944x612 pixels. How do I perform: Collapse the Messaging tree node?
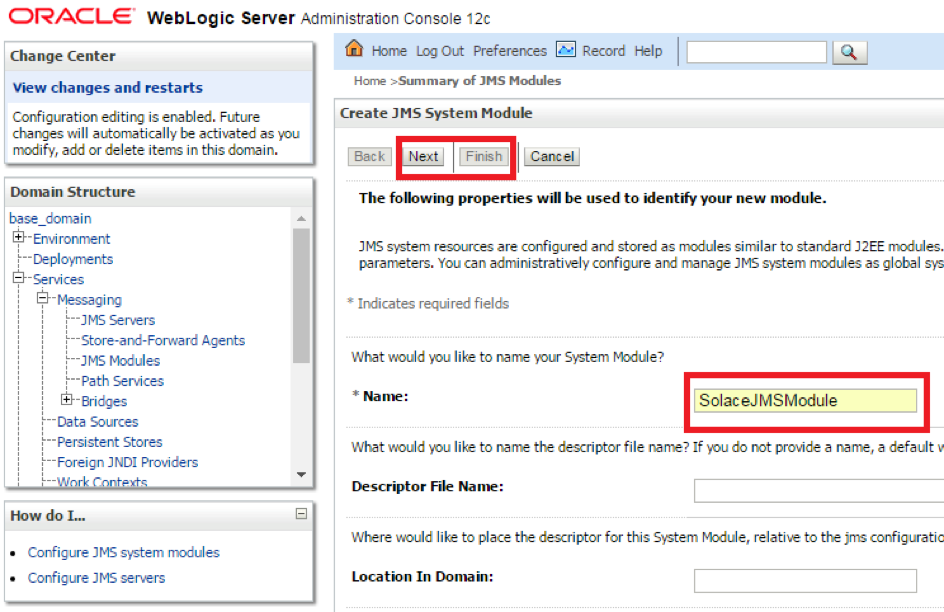pyautogui.click(x=43, y=299)
